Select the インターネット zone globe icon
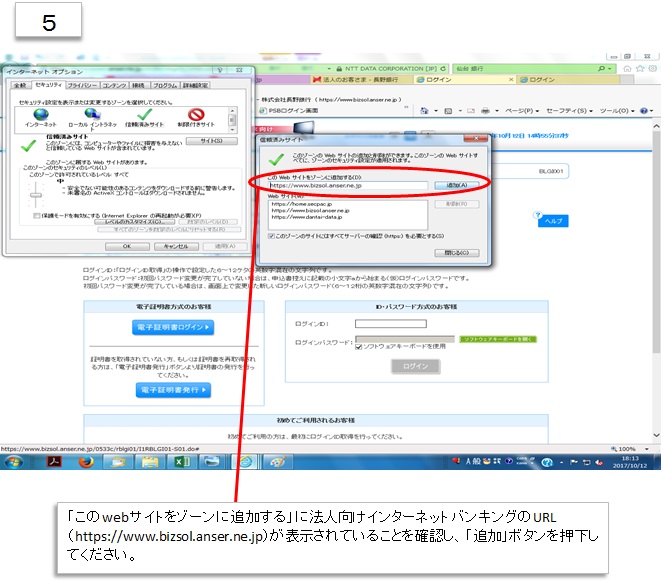661x583 pixels. click(41, 114)
